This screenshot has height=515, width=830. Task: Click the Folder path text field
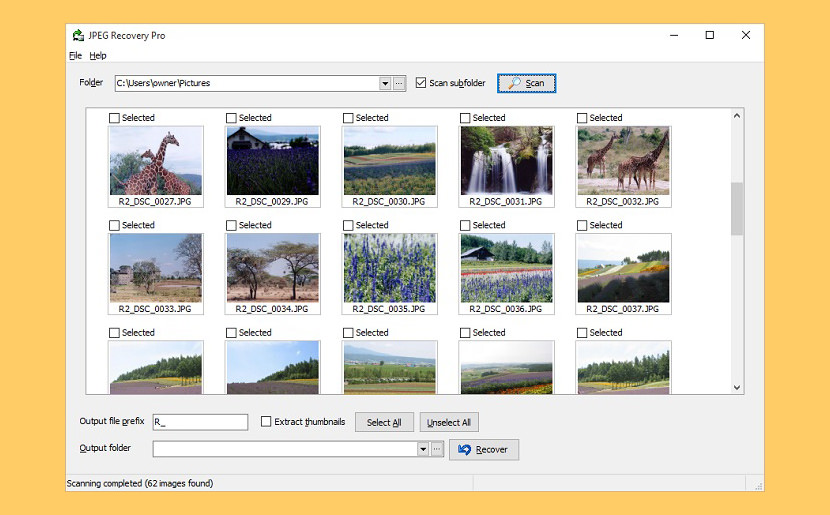[x=247, y=83]
